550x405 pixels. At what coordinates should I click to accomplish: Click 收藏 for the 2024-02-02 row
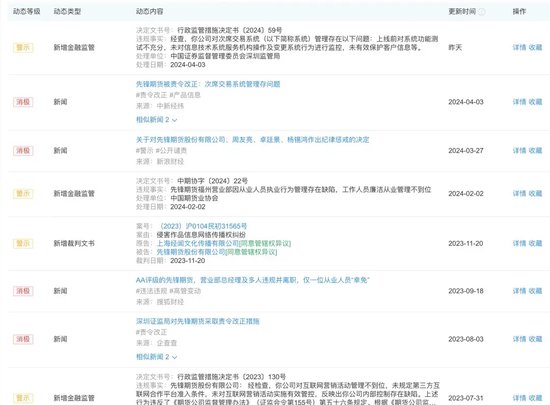535,194
